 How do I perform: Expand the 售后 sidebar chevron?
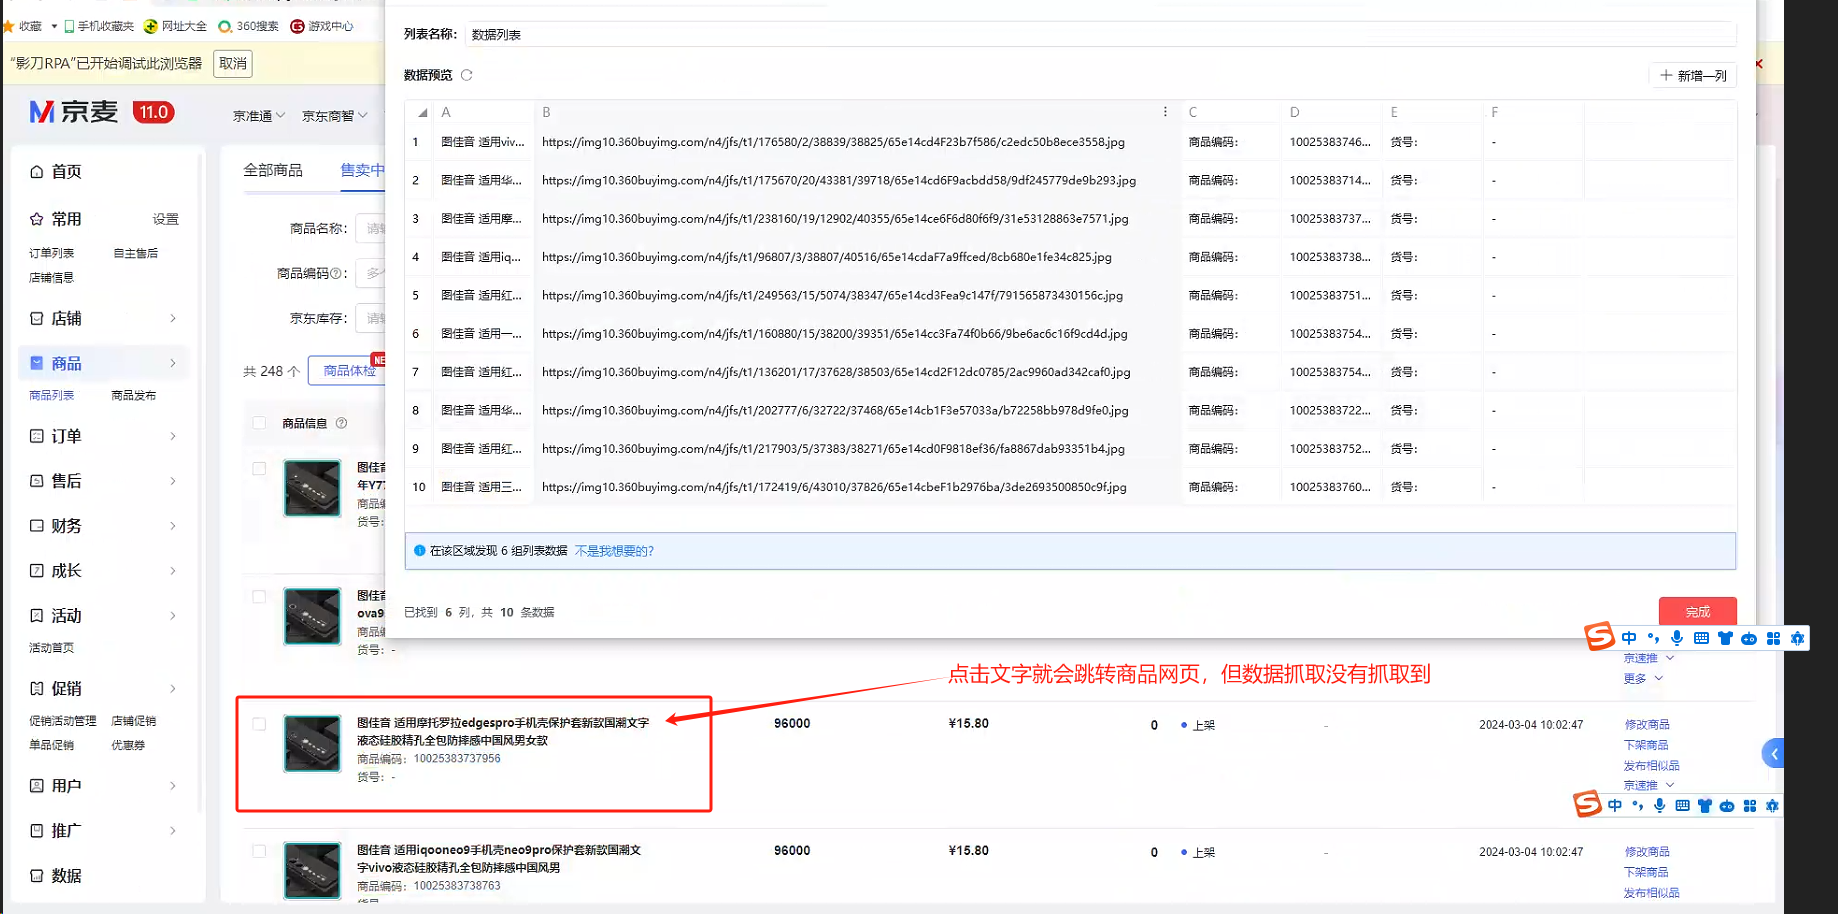[x=173, y=481]
